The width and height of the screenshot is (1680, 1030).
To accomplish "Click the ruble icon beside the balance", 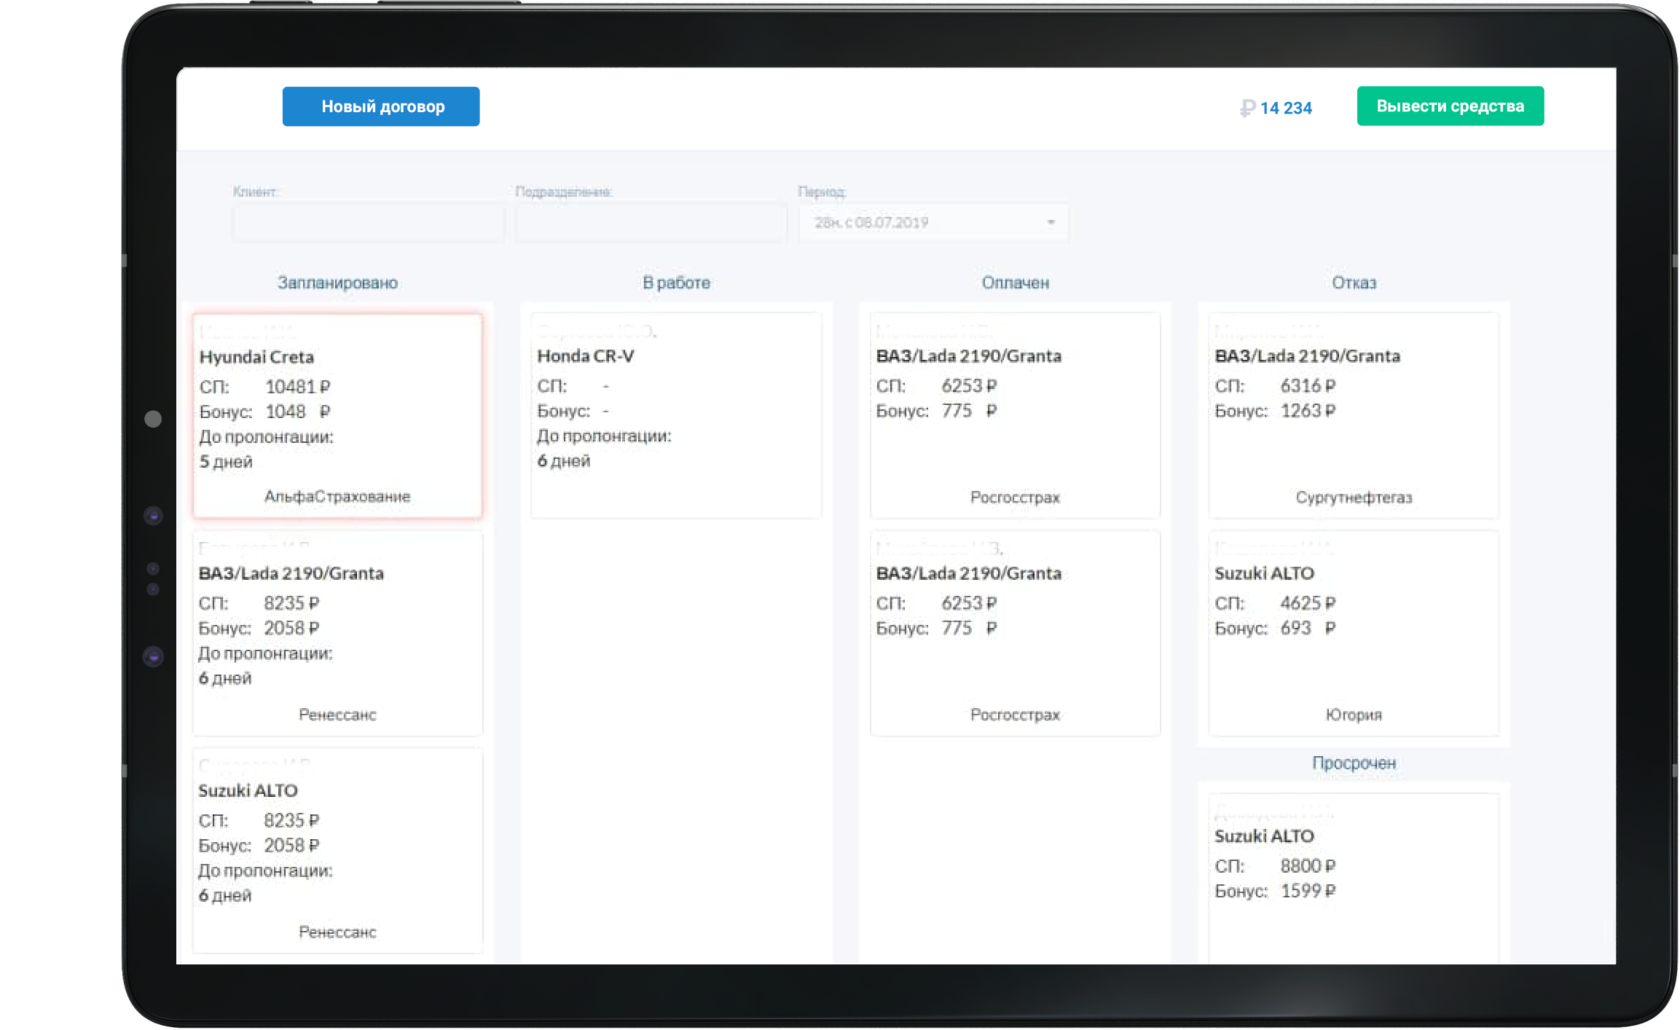I will click(x=1247, y=108).
